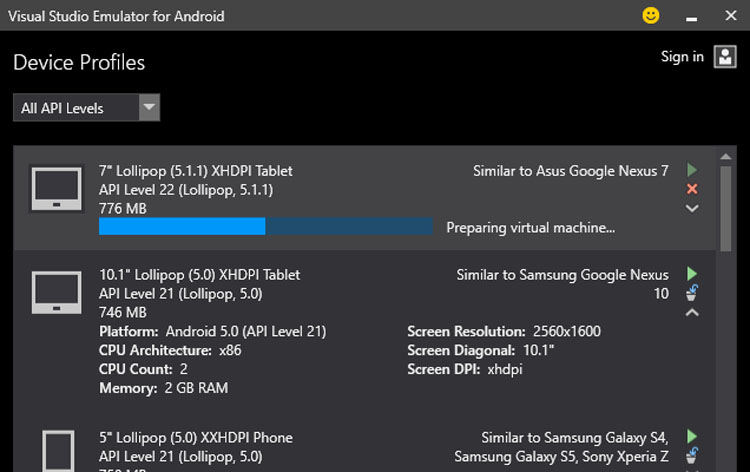Select the 5" Lollipop phone device thumbnail

[x=58, y=451]
